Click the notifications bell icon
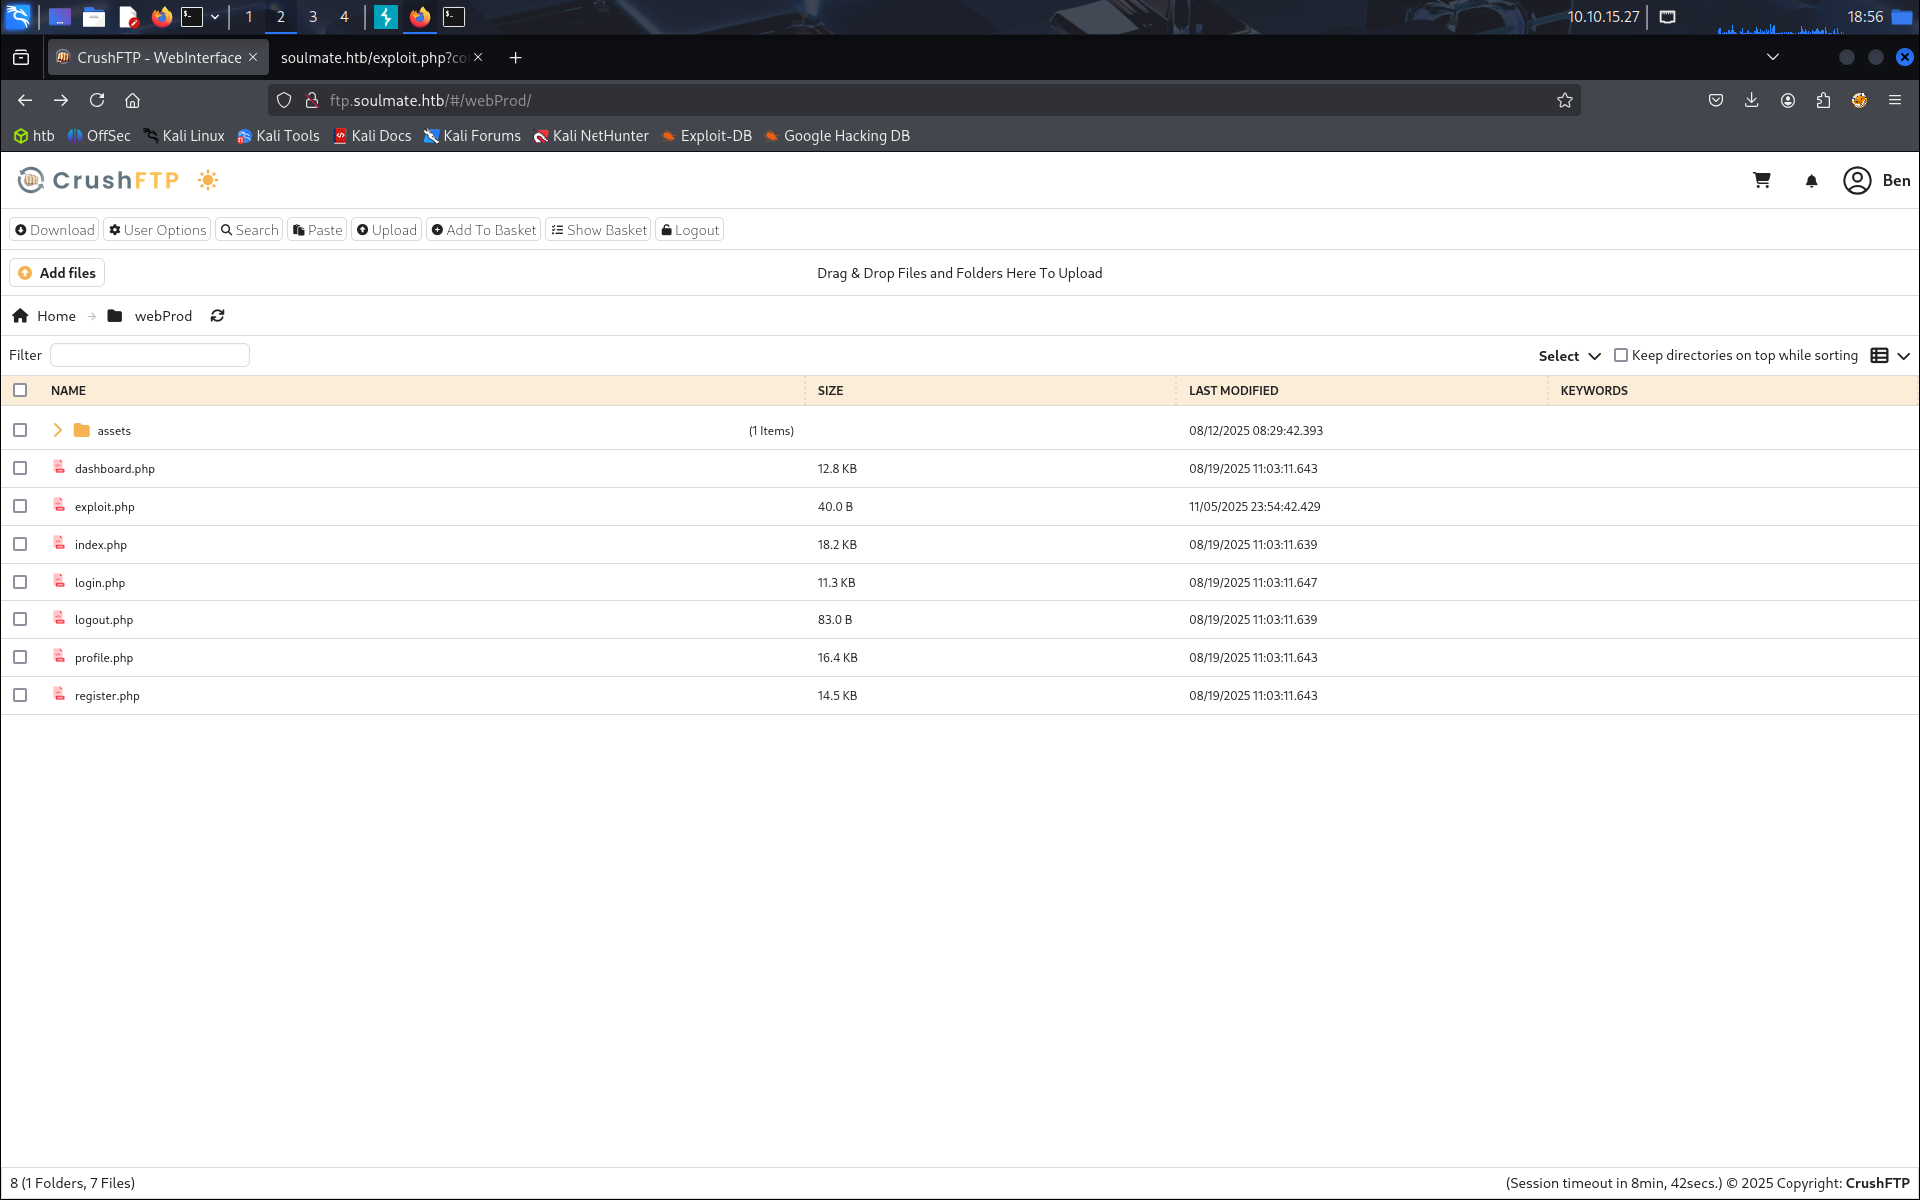Image resolution: width=1920 pixels, height=1200 pixels. [1811, 181]
